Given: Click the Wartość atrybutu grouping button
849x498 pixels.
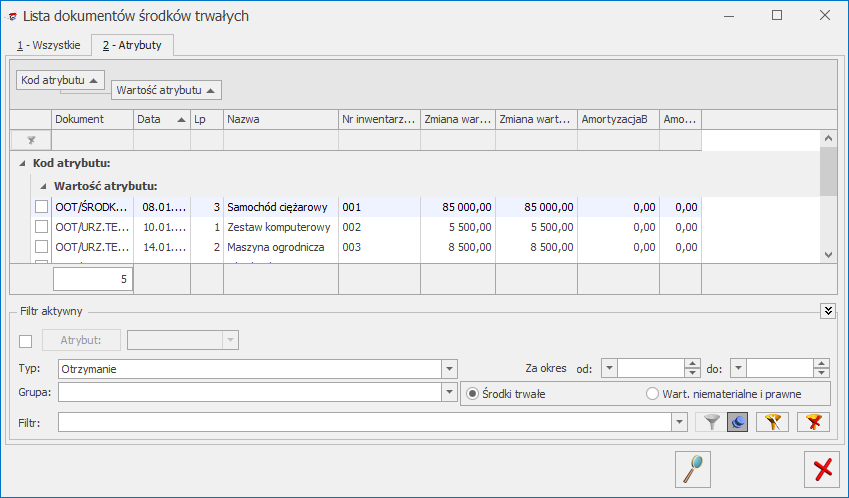Looking at the screenshot, I should pos(166,90).
